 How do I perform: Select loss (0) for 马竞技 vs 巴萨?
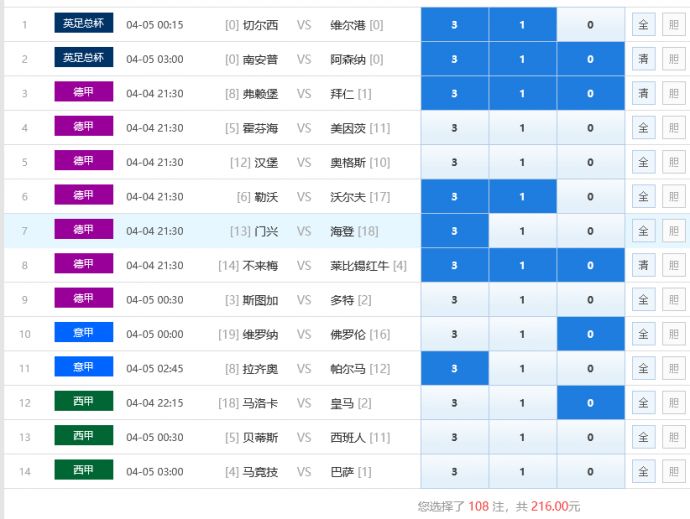pos(590,472)
